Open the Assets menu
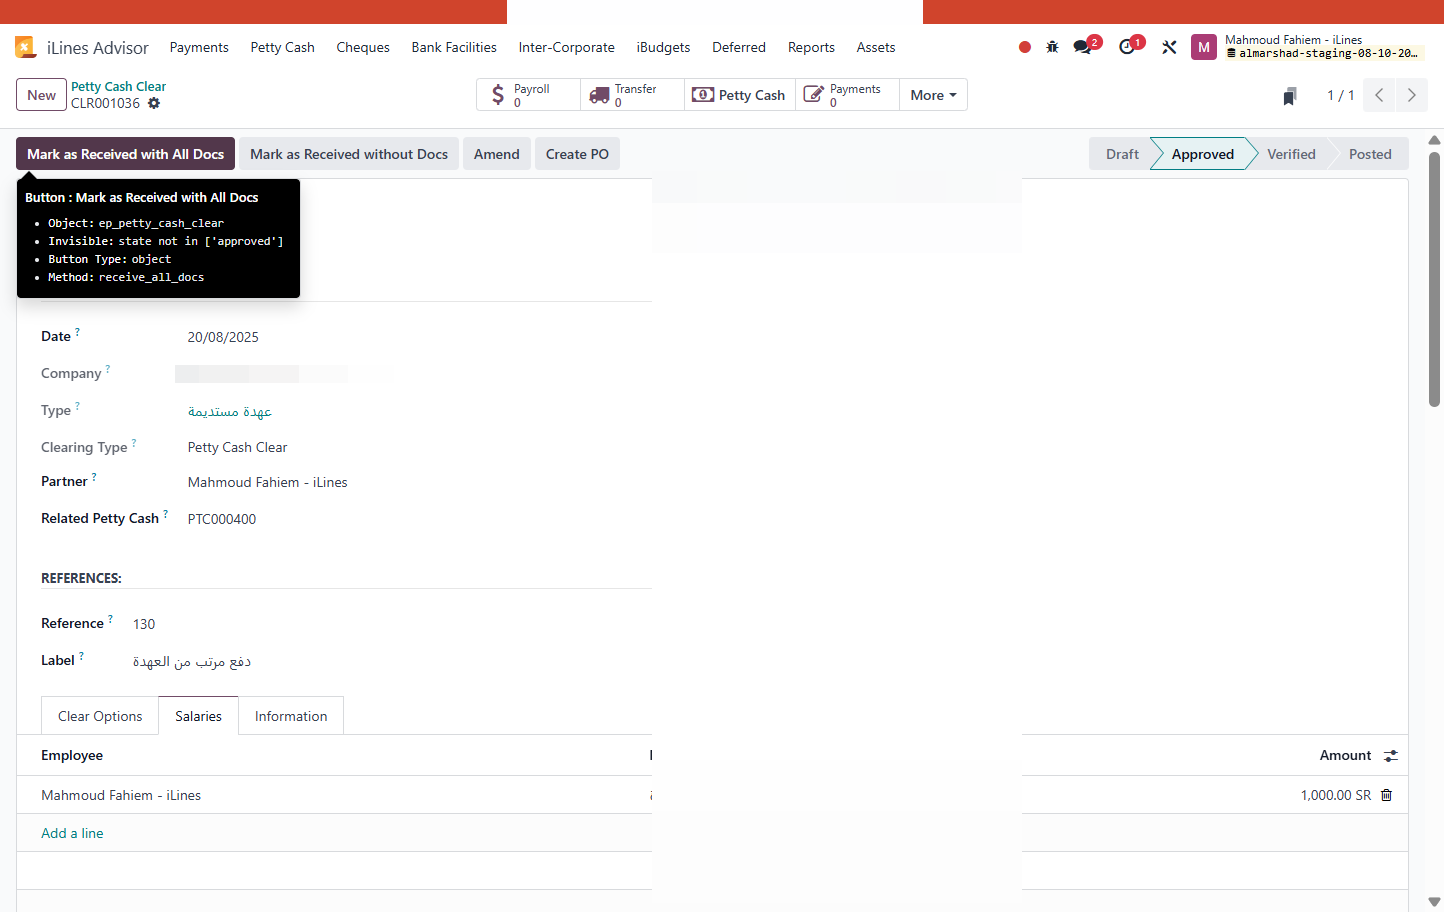This screenshot has height=912, width=1444. click(x=876, y=47)
